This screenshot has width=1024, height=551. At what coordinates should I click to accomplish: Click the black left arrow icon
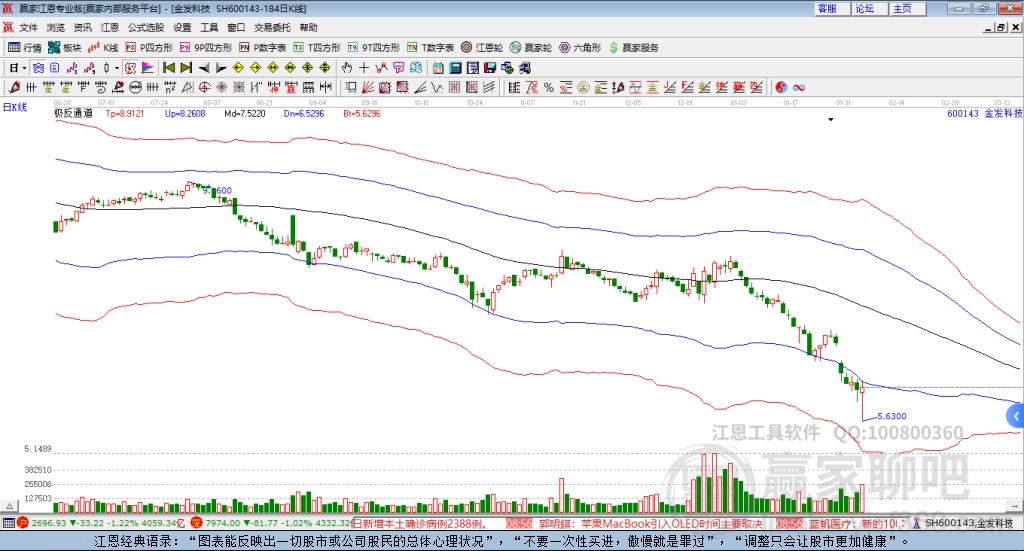tap(204, 68)
